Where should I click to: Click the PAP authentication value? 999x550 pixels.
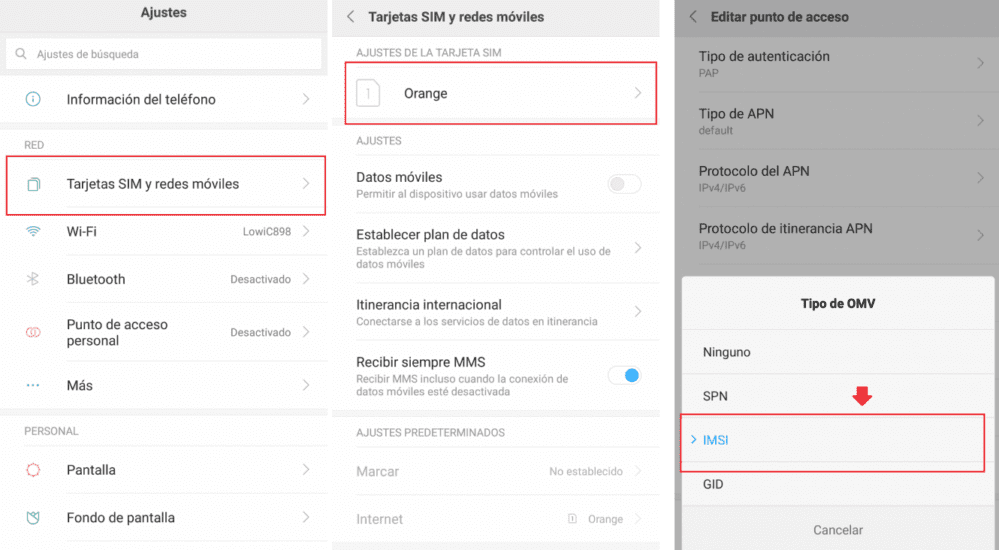tap(708, 73)
